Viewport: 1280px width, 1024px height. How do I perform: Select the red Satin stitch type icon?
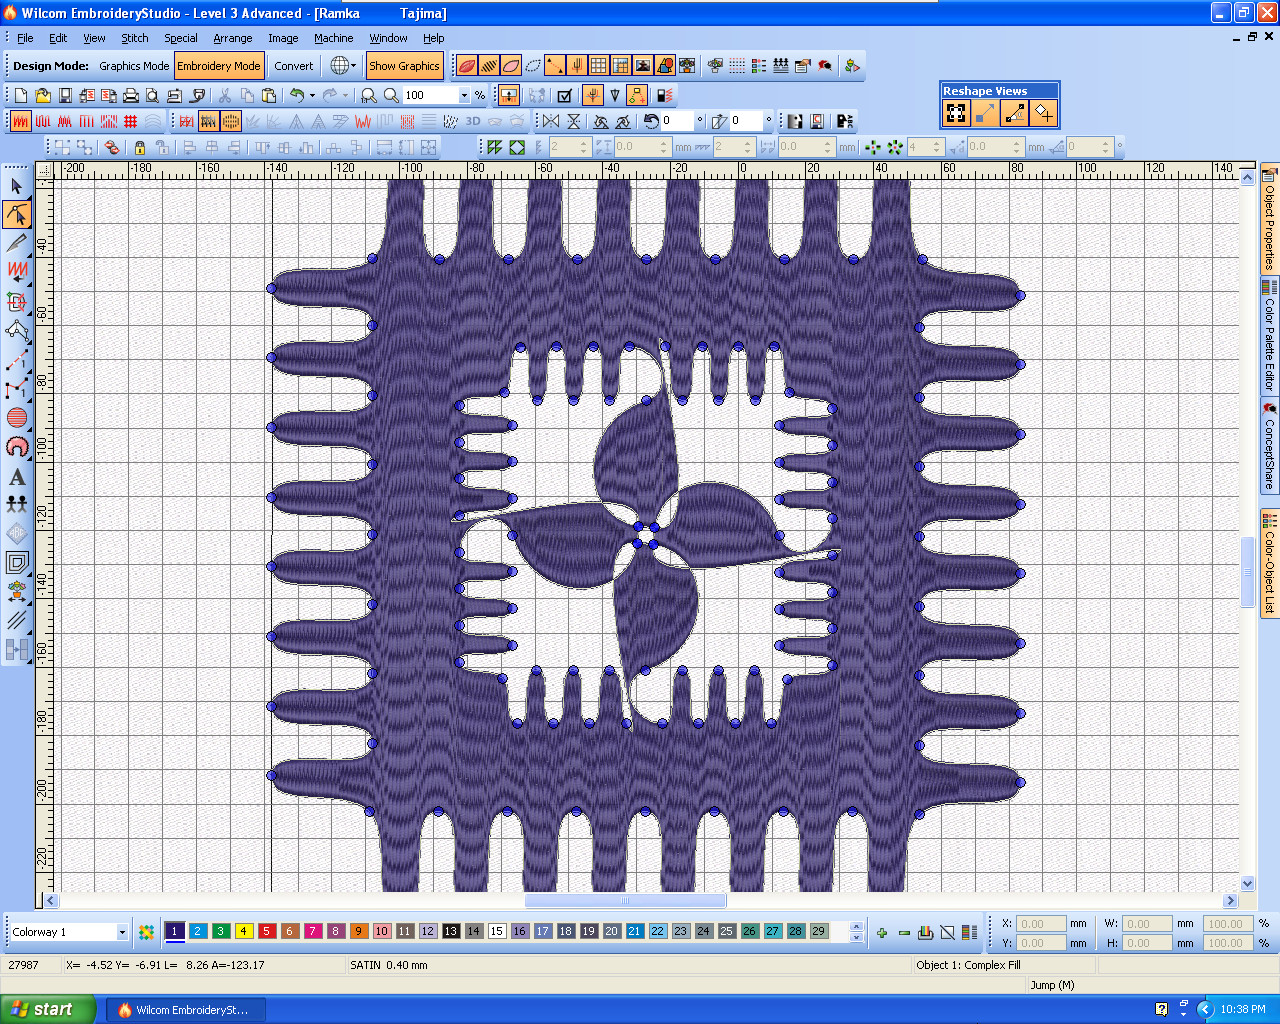[20, 121]
